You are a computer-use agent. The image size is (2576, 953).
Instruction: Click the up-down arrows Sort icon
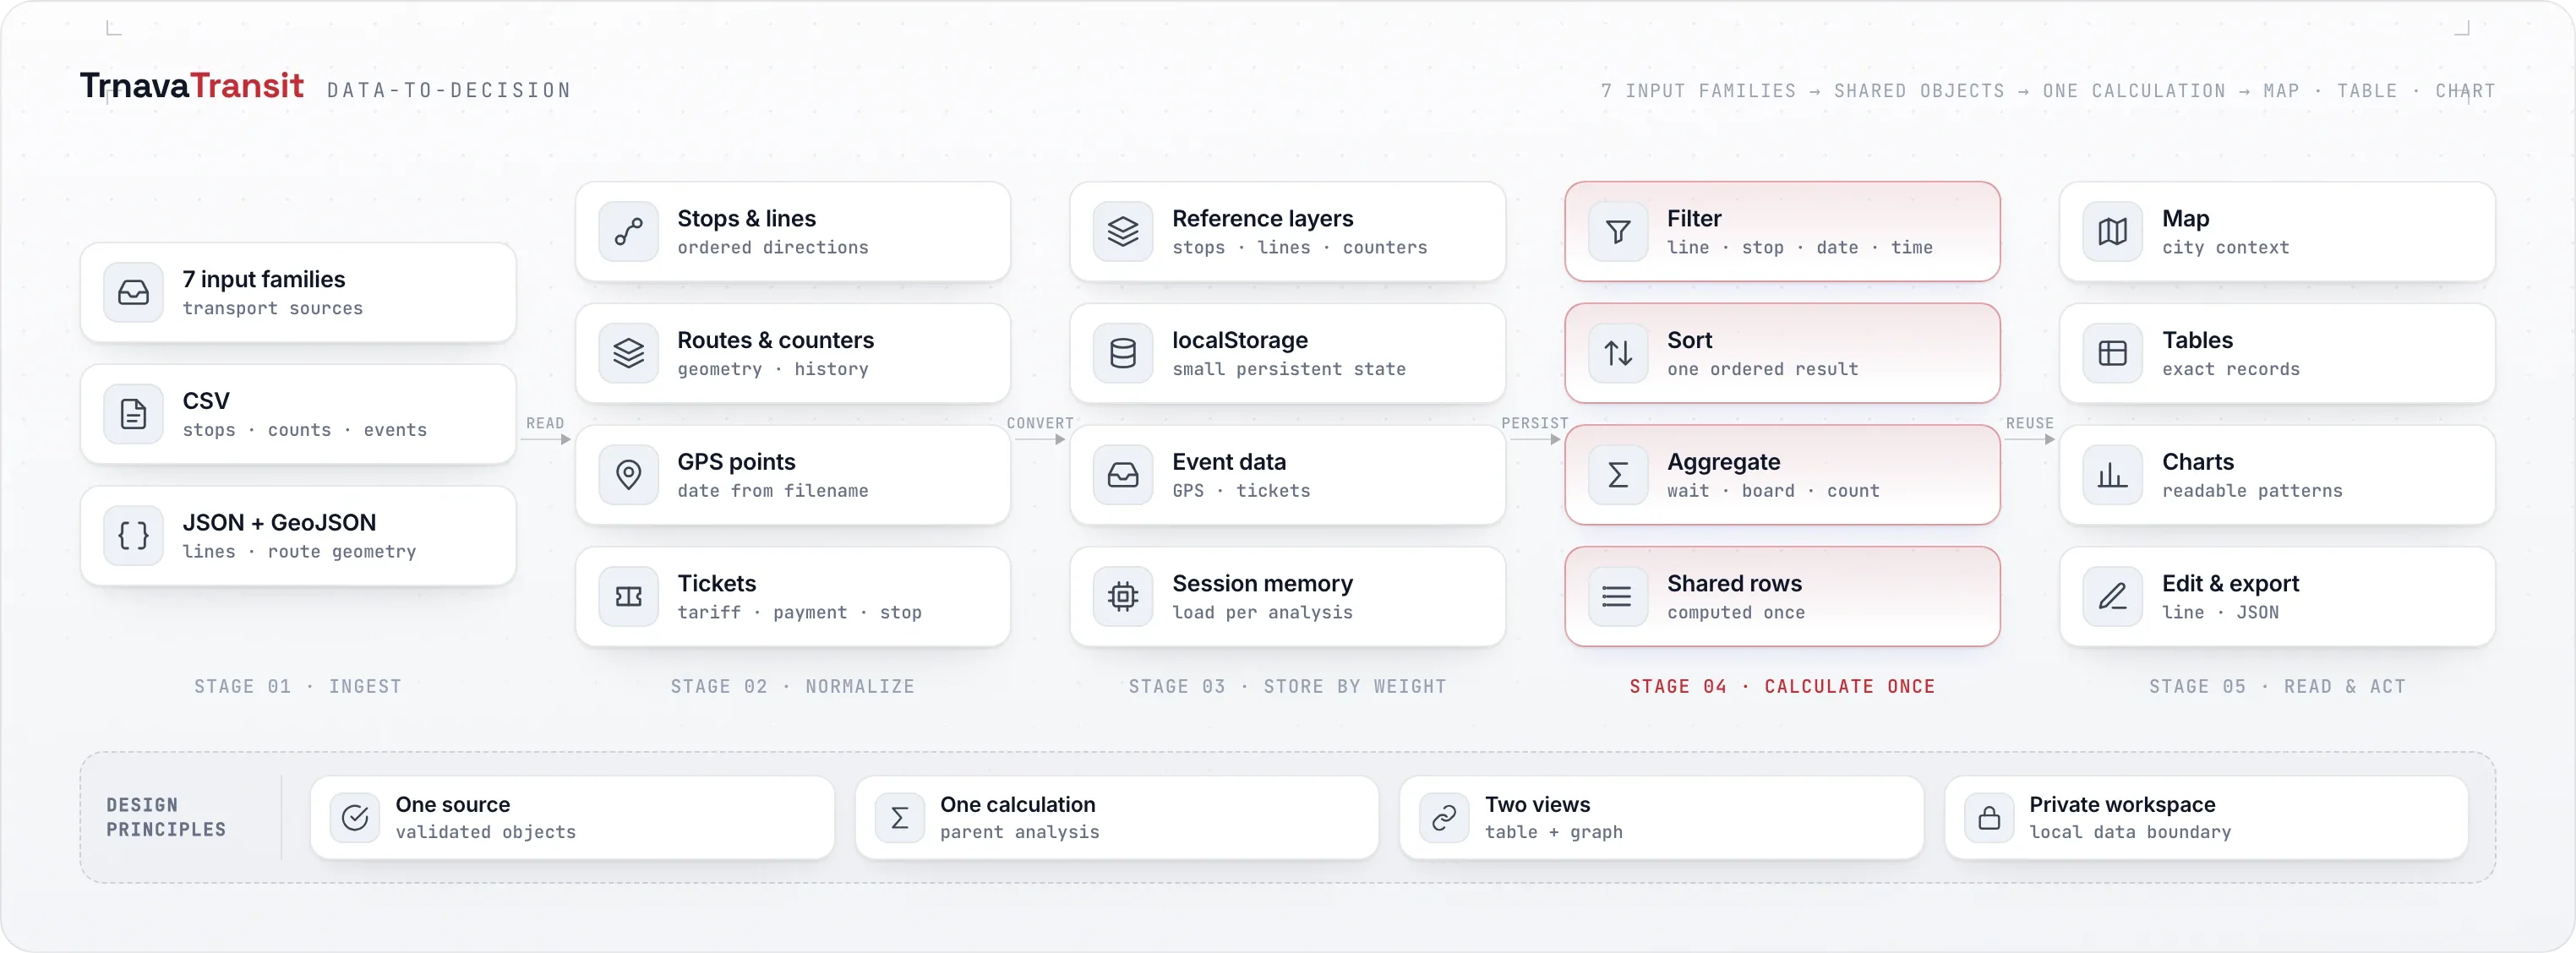point(1617,353)
